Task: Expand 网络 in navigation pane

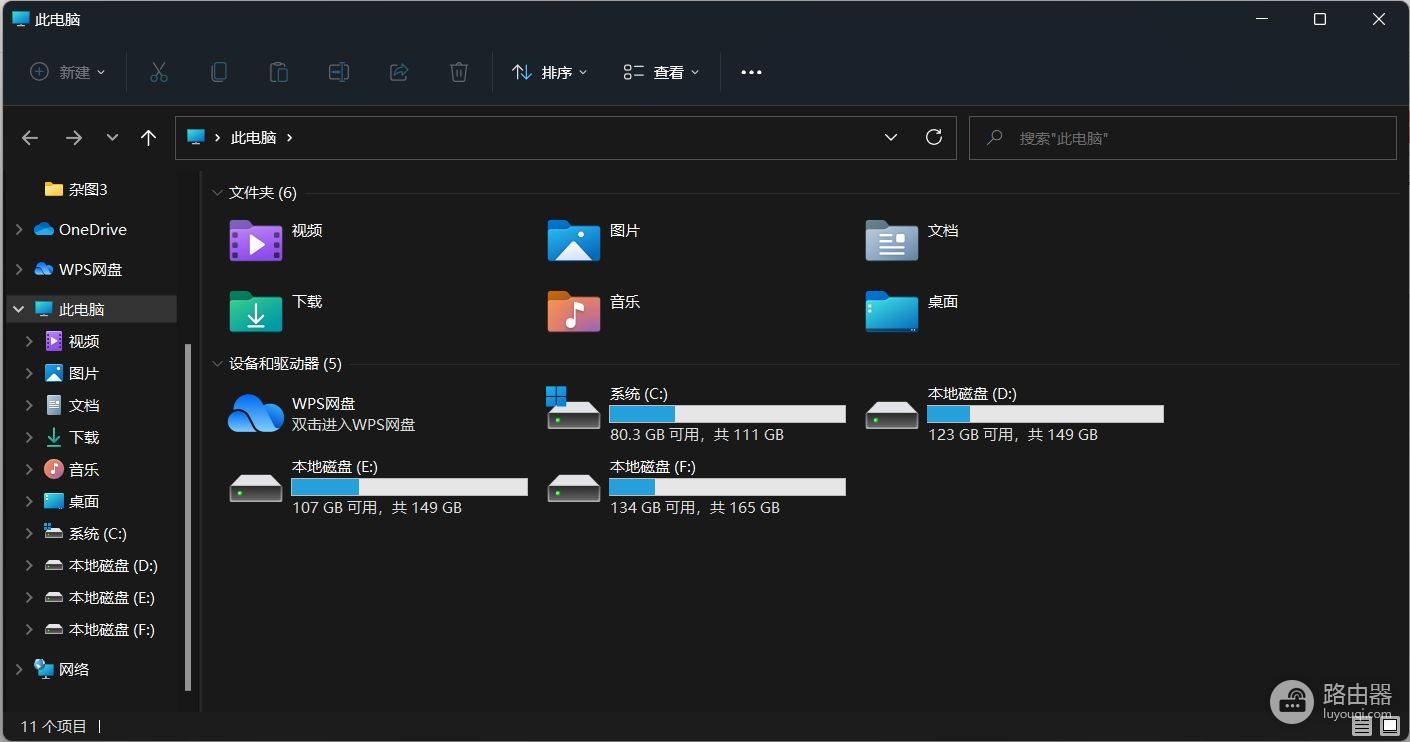Action: 19,669
